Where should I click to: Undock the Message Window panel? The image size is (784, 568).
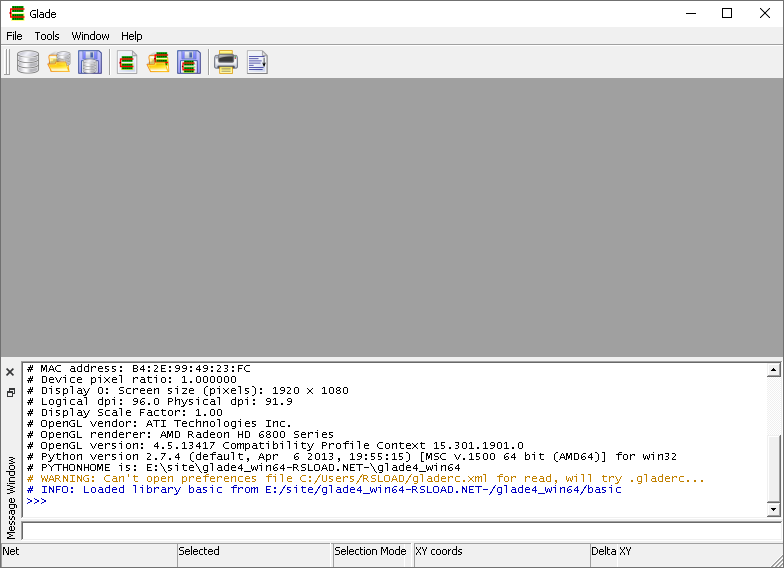point(10,392)
